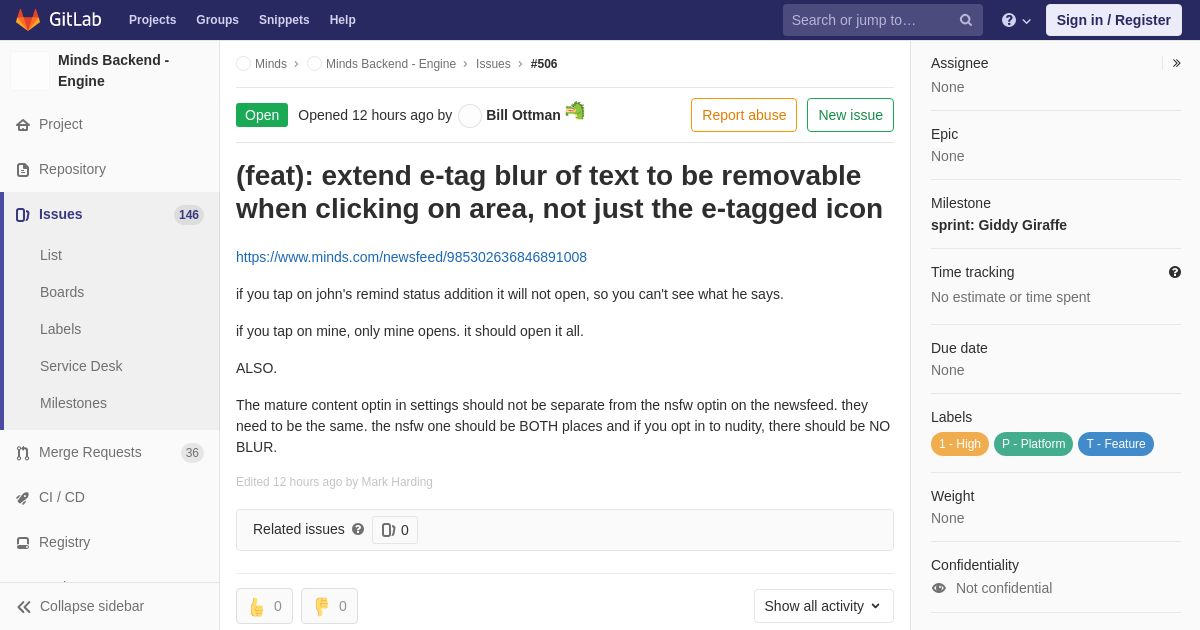Click the project avatar in sidebar header
The height and width of the screenshot is (630, 1200).
[30, 71]
